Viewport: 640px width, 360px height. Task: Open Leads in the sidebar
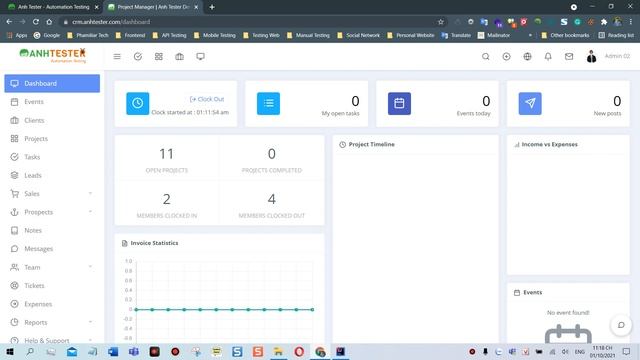pos(52,175)
